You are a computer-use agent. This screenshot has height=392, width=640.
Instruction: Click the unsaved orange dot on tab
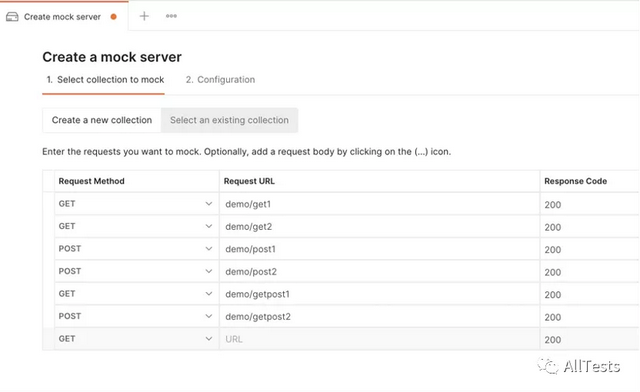(x=113, y=17)
